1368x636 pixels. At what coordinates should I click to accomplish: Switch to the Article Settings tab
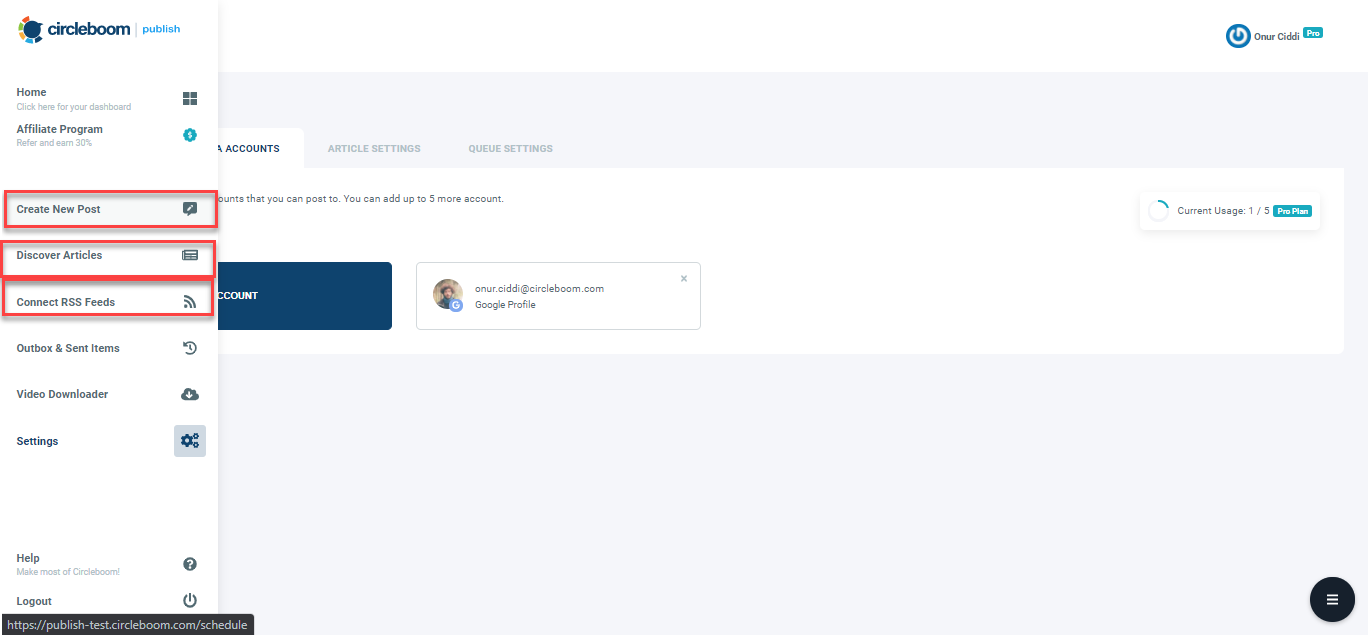pyautogui.click(x=374, y=148)
